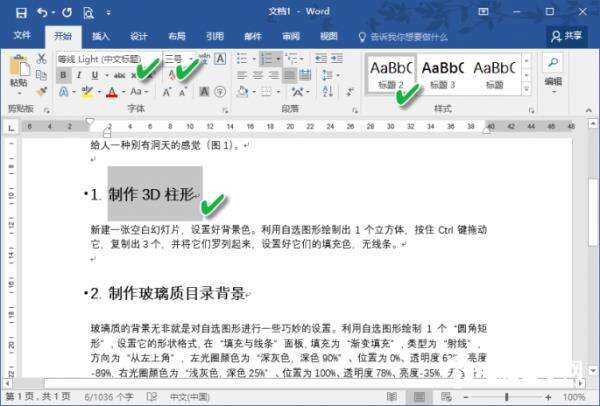
Task: Click the Text Effects glowing A icon
Action: coord(64,92)
